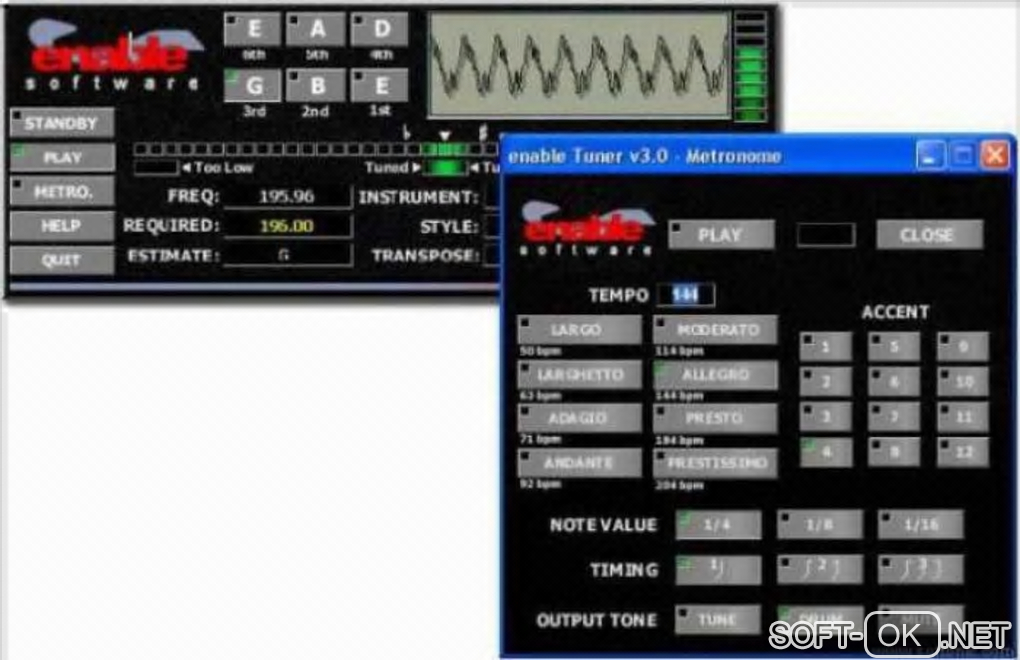
Task: Close the Metronome window via title bar X
Action: pos(995,155)
